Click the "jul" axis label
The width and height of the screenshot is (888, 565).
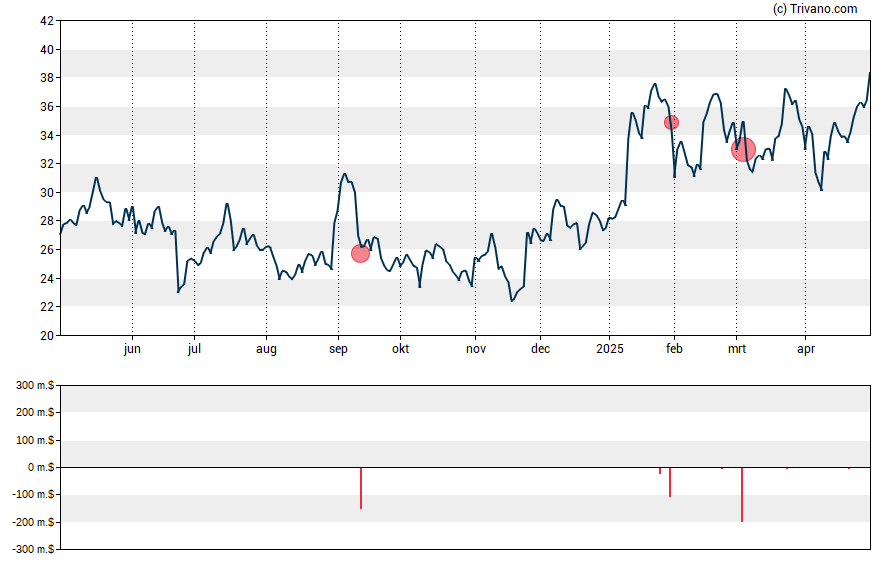(x=194, y=349)
